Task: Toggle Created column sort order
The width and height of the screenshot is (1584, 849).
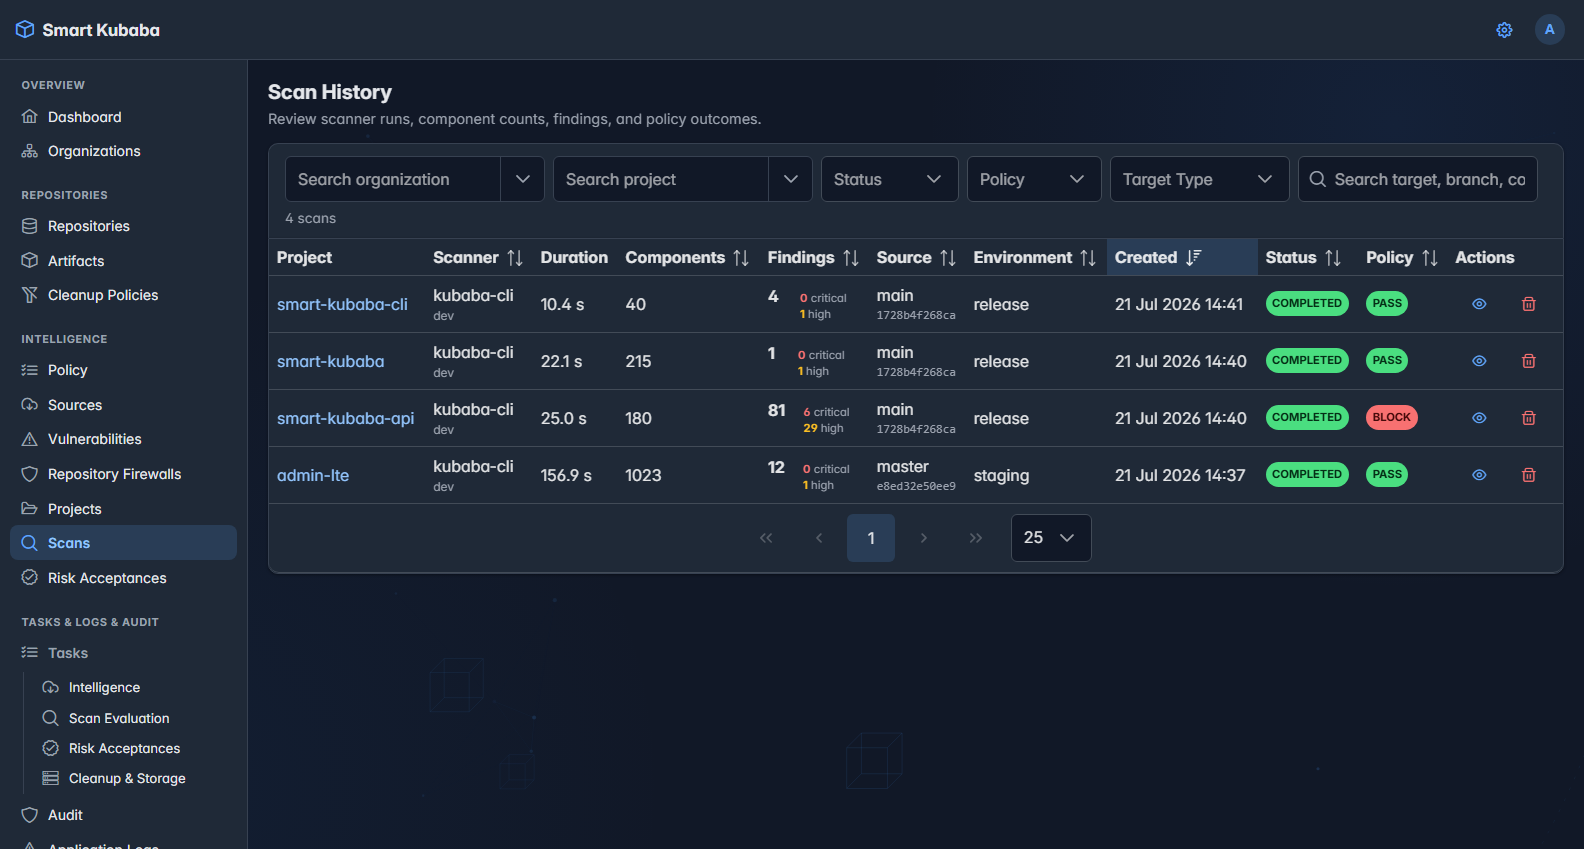Action: click(x=1193, y=258)
